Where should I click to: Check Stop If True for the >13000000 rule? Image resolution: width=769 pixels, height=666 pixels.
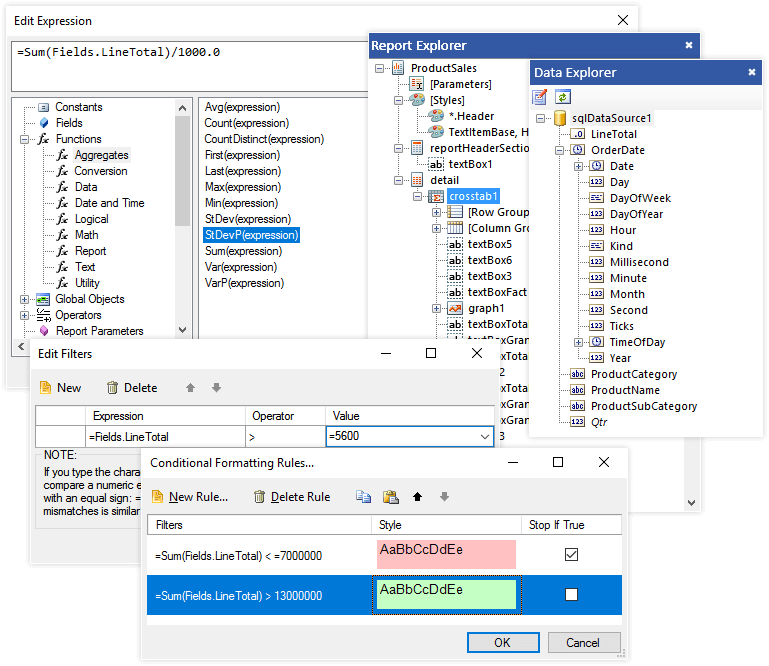(571, 595)
